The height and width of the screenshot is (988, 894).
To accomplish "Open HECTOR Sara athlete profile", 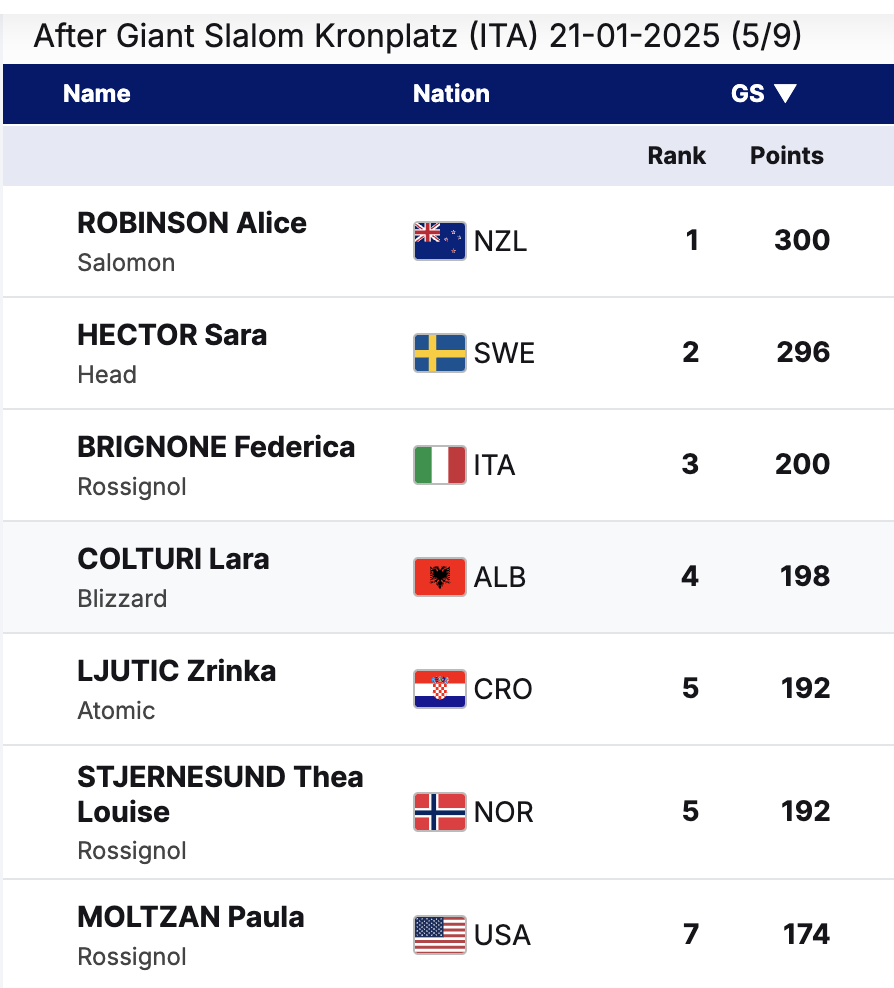I will coord(172,335).
